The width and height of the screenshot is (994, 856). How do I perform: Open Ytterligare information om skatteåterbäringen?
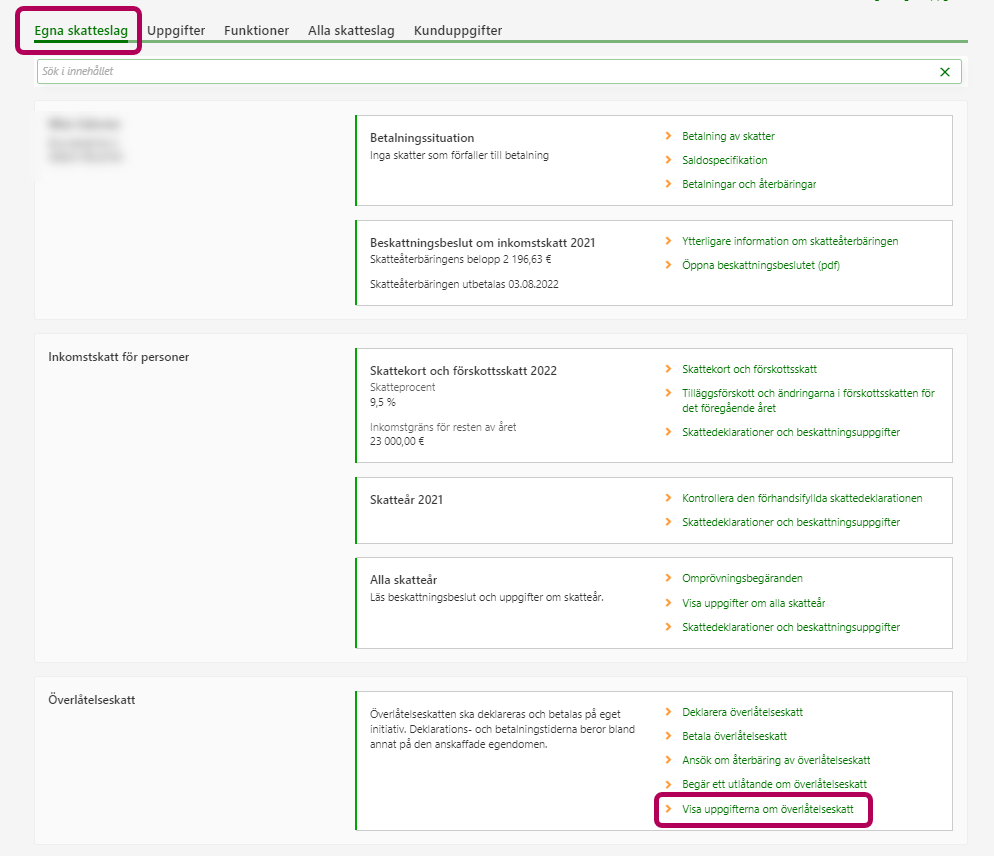click(790, 241)
